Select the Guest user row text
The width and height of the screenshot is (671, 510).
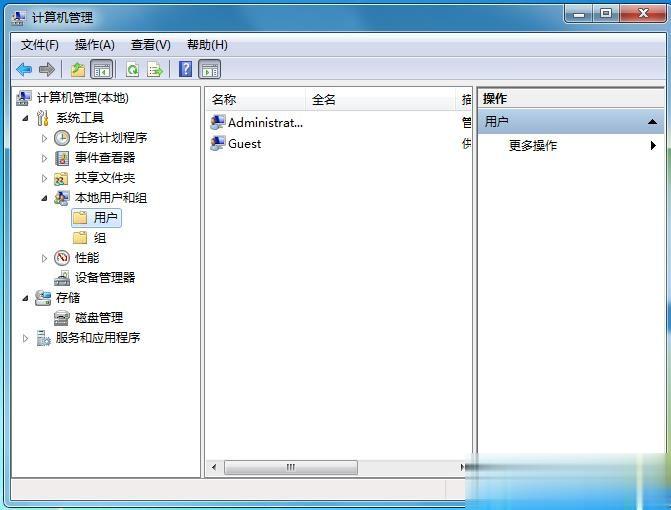(244, 144)
